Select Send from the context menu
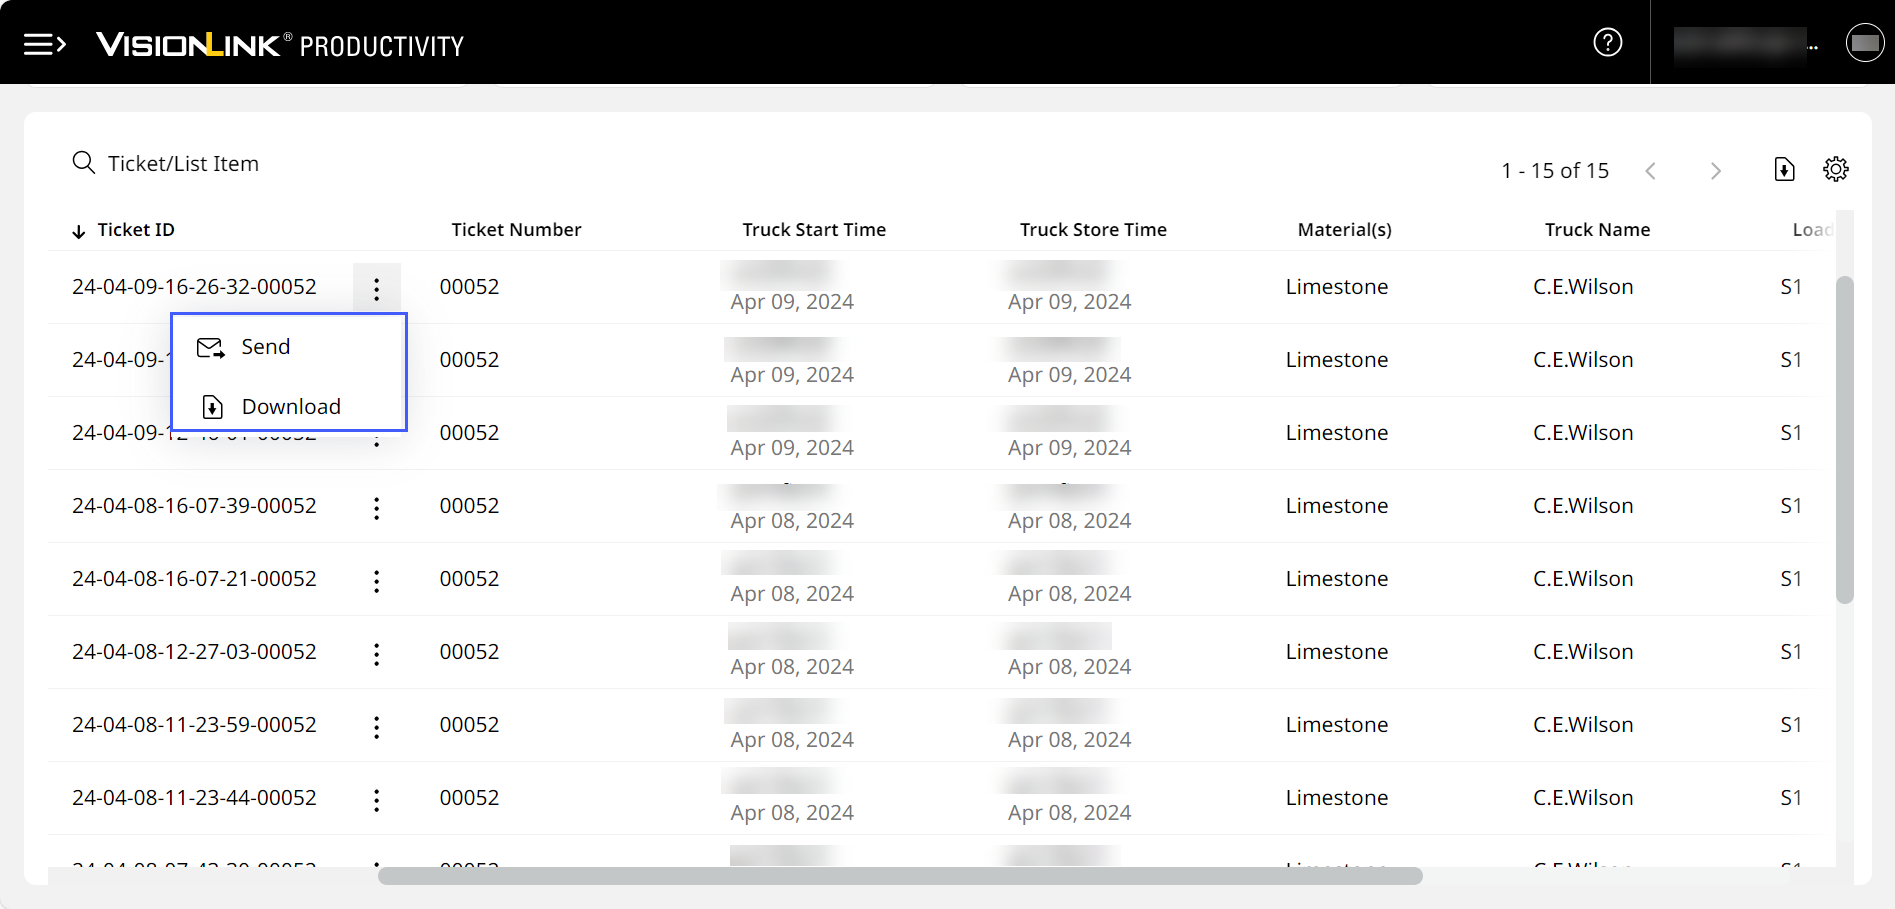The image size is (1895, 909). click(265, 347)
